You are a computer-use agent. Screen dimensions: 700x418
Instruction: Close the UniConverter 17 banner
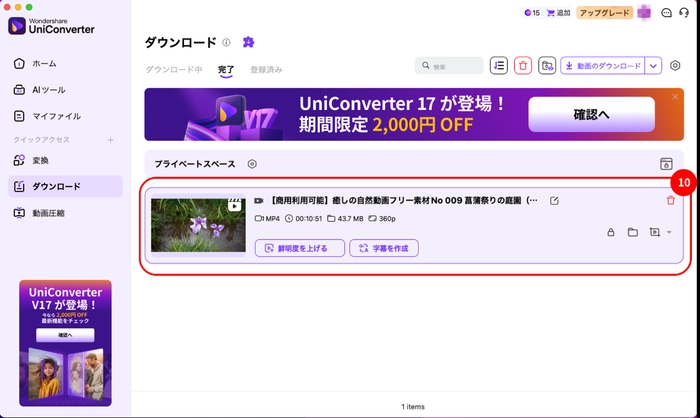point(675,97)
